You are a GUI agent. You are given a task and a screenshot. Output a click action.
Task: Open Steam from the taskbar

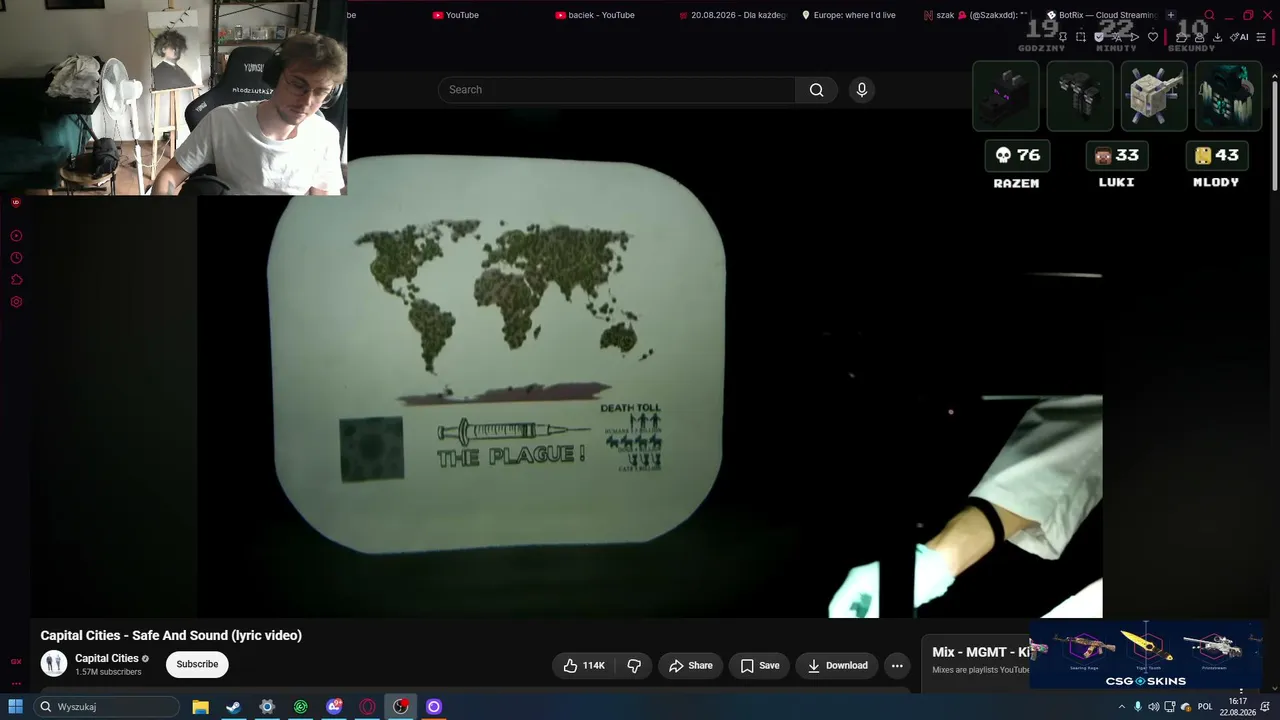coord(233,707)
